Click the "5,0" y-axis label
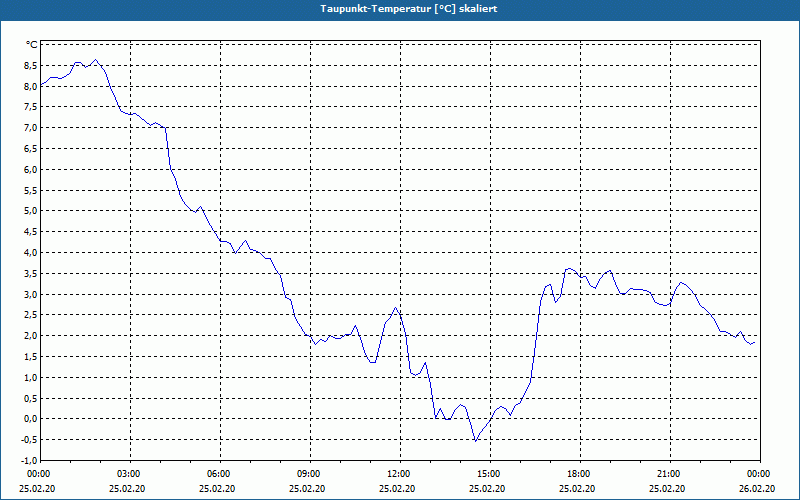Screen dimensions: 800x500 (x=30, y=211)
